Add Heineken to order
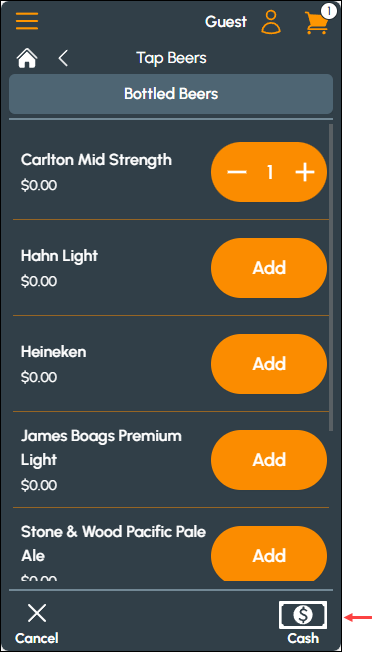 [x=269, y=364]
